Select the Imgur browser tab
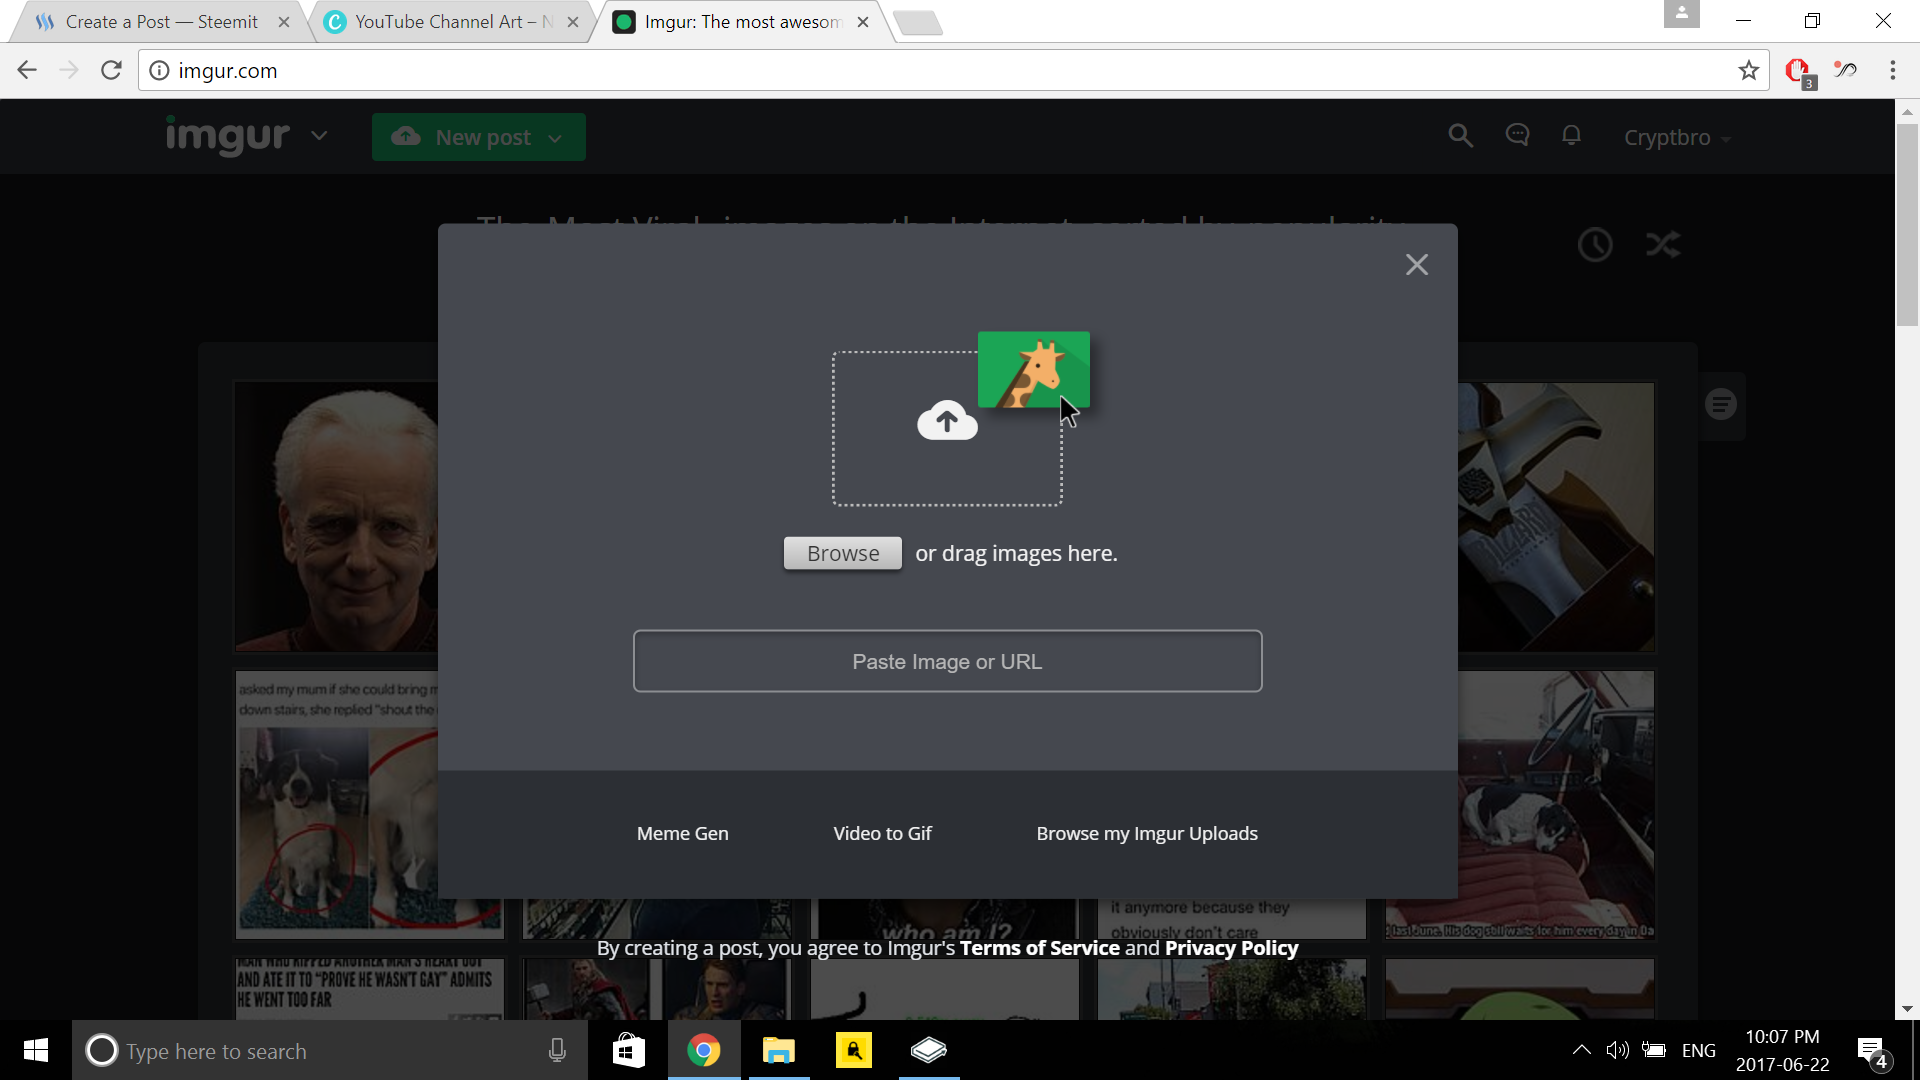Screen dimensions: 1920x1080 740,22
